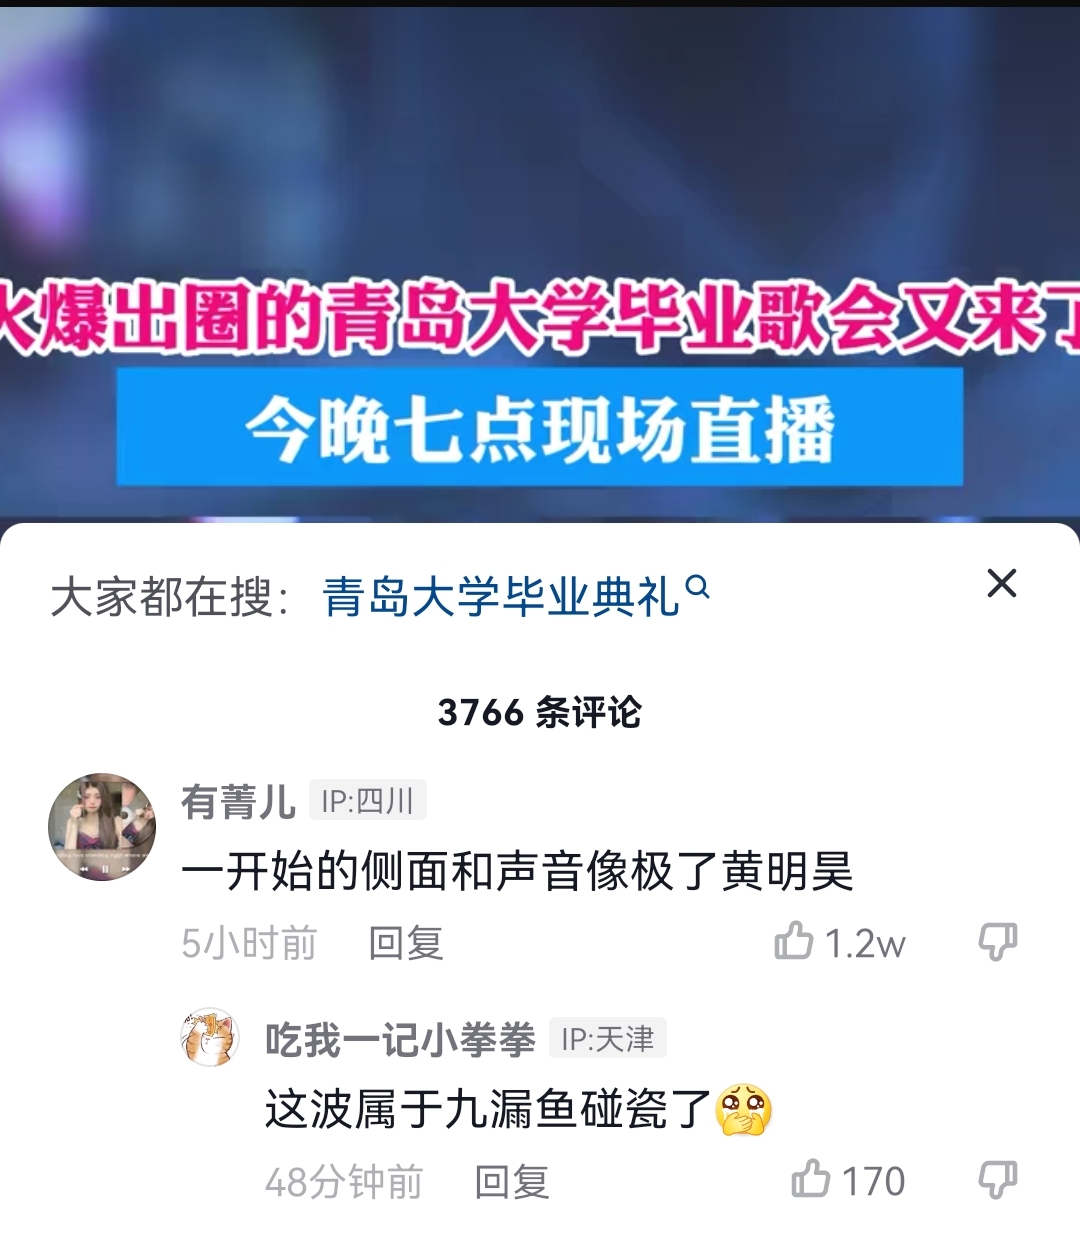Image resolution: width=1080 pixels, height=1245 pixels.
Task: Tap the IP:天津 location tag
Action: click(608, 1038)
